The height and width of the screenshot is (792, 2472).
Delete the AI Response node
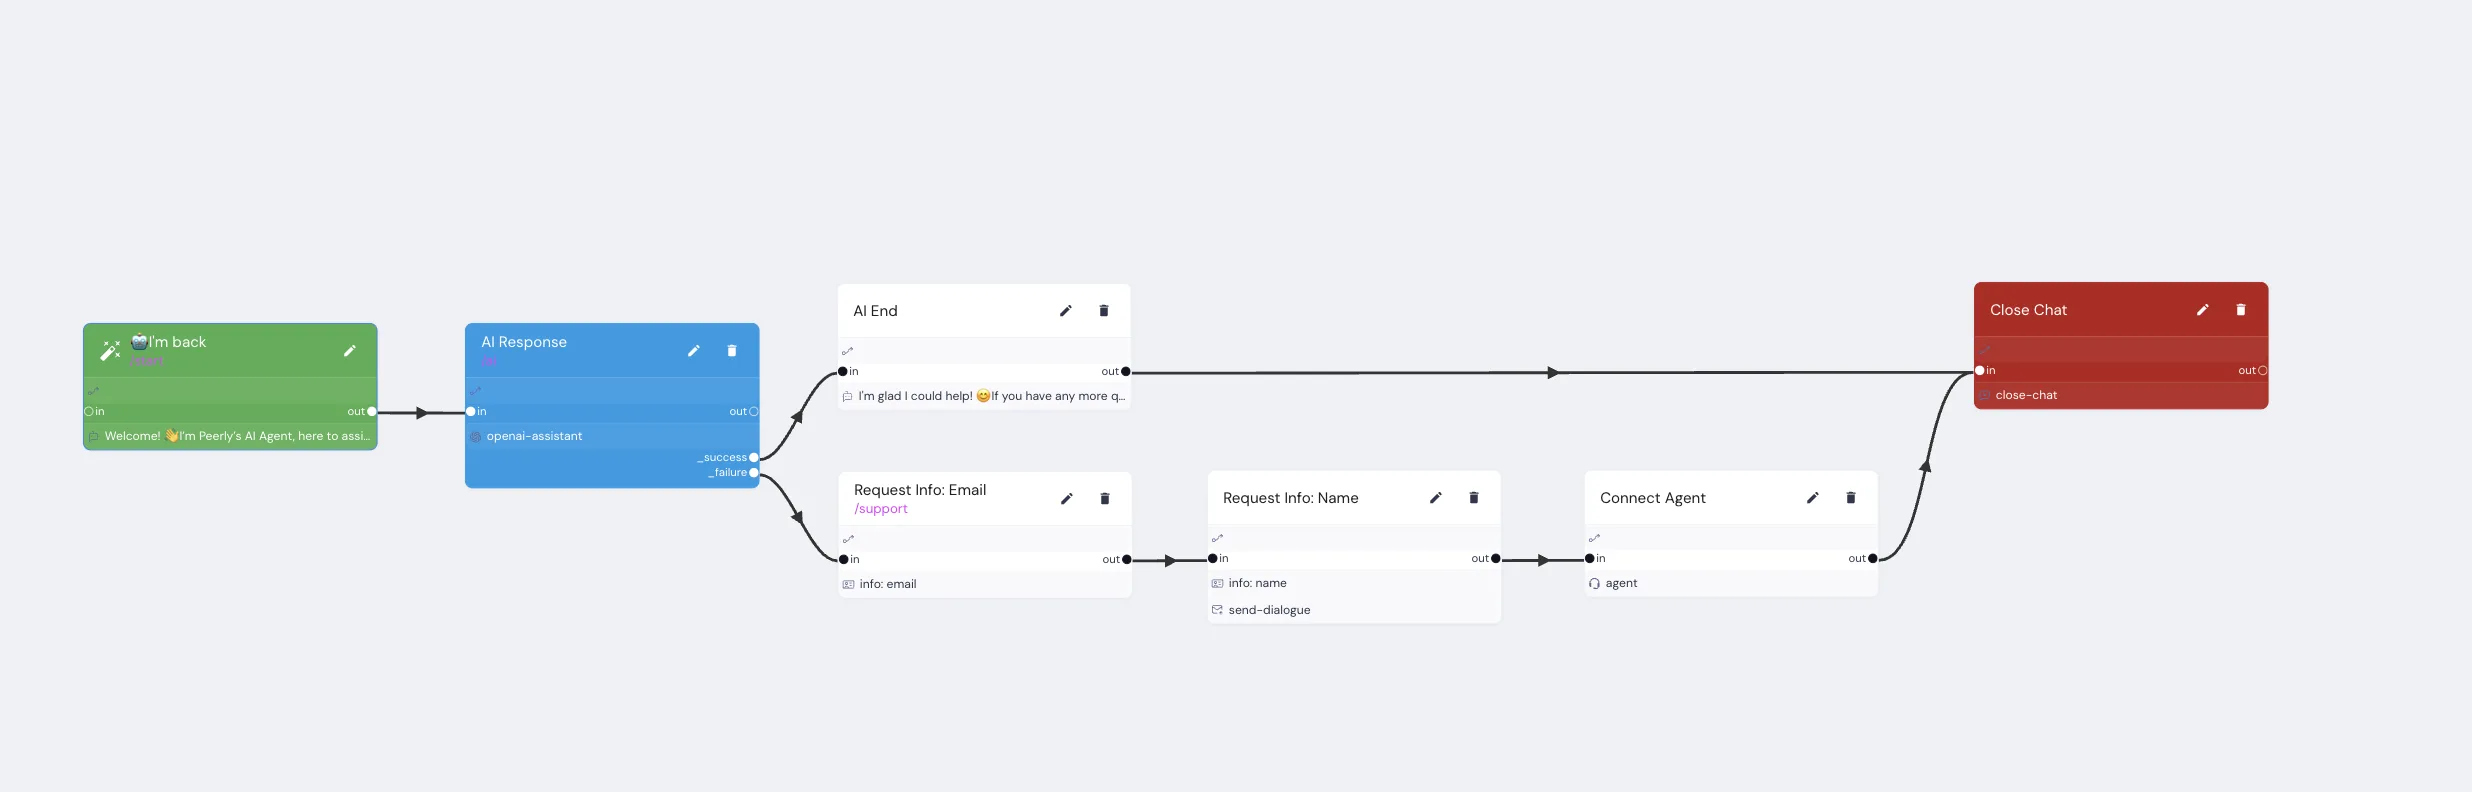pyautogui.click(x=732, y=351)
